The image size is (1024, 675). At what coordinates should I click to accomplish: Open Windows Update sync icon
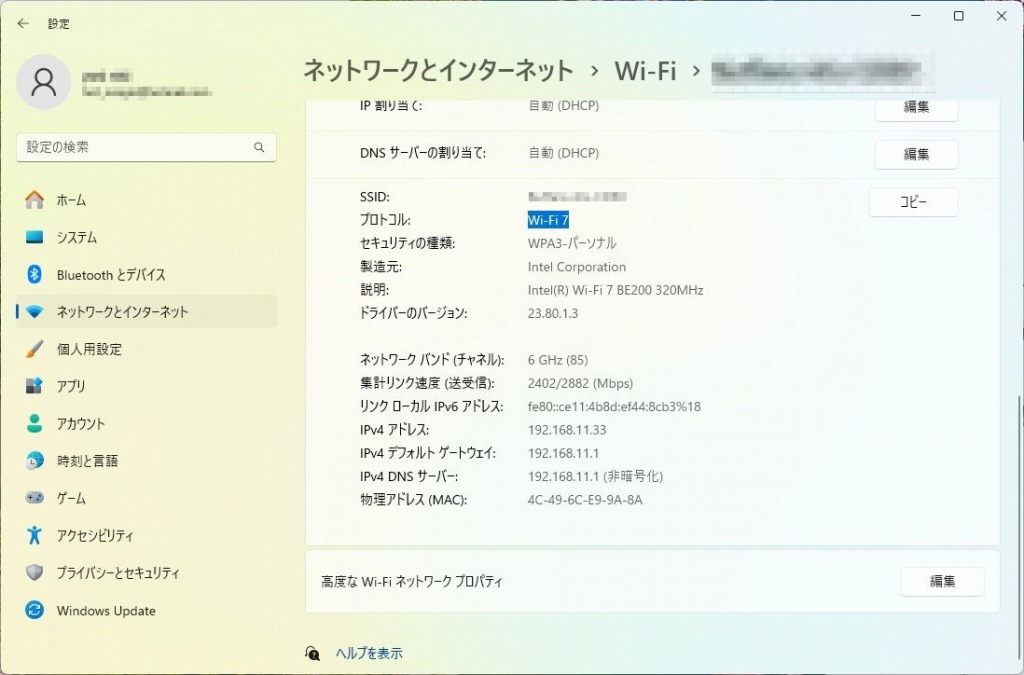[35, 610]
